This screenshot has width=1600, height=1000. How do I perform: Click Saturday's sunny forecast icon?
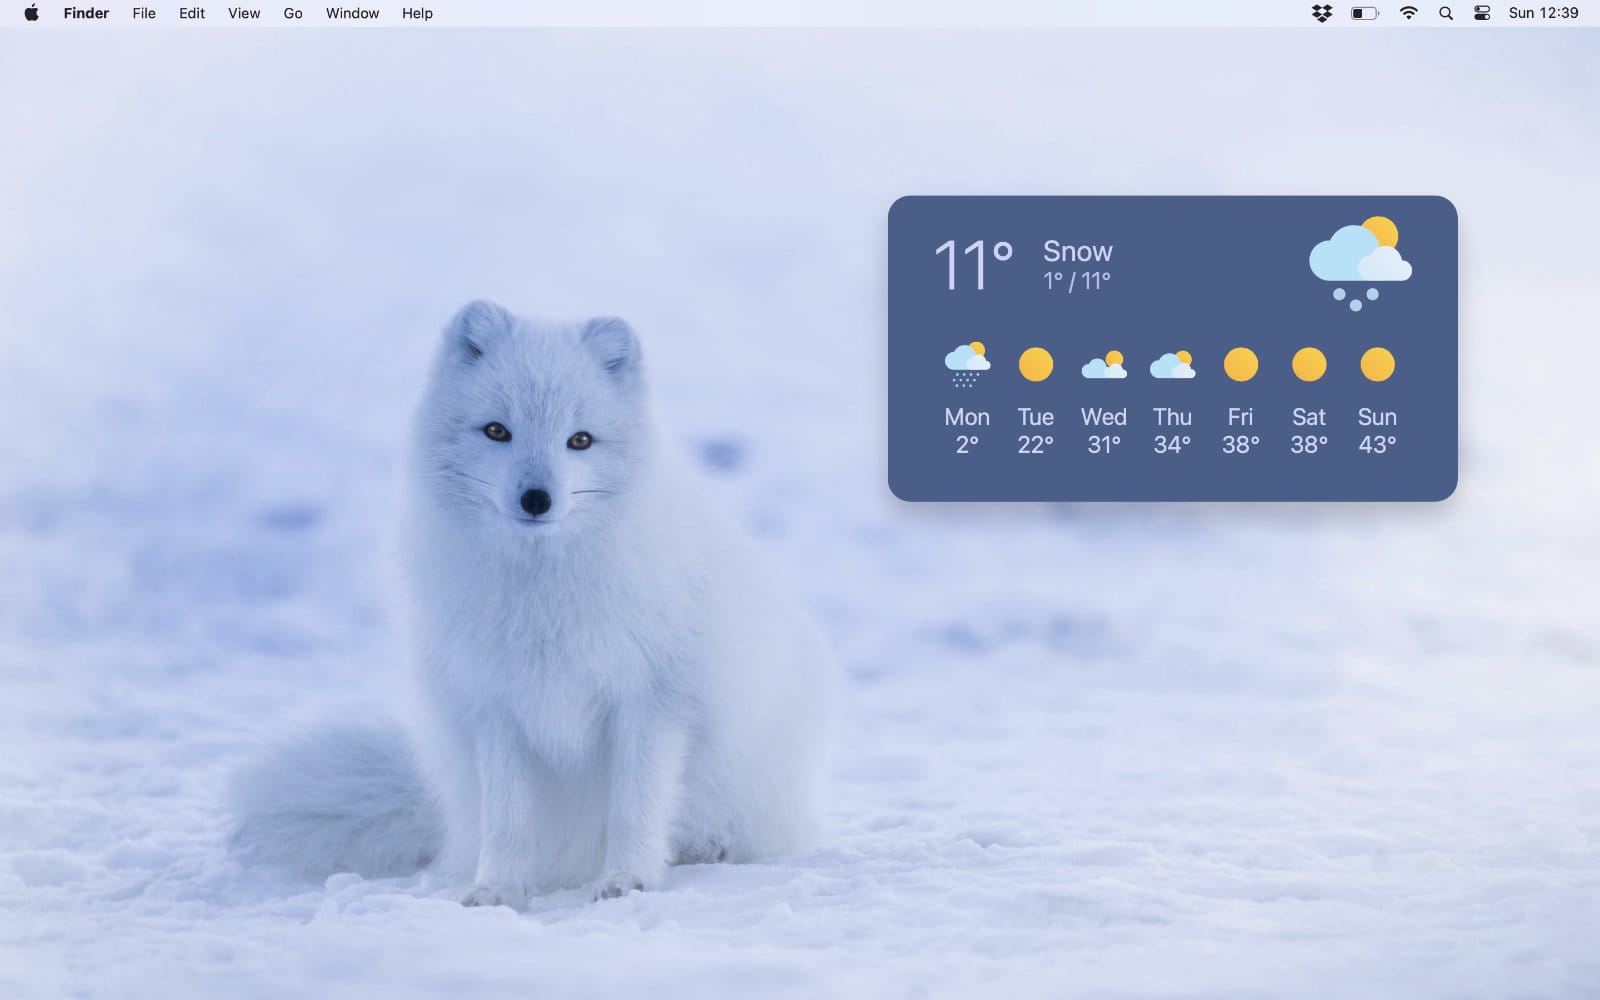pyautogui.click(x=1309, y=364)
